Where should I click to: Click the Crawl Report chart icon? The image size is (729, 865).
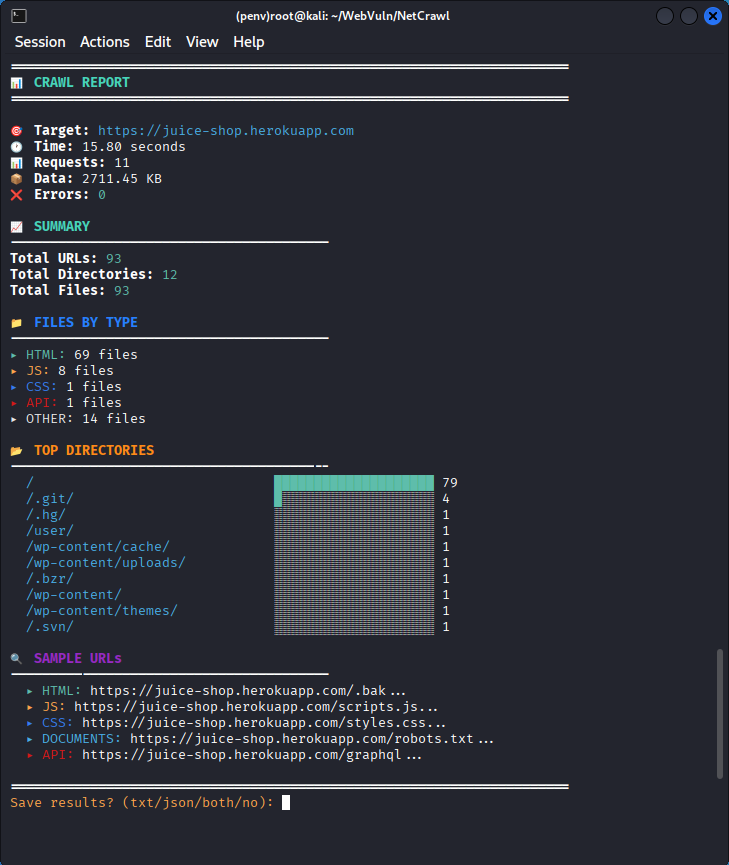(16, 83)
